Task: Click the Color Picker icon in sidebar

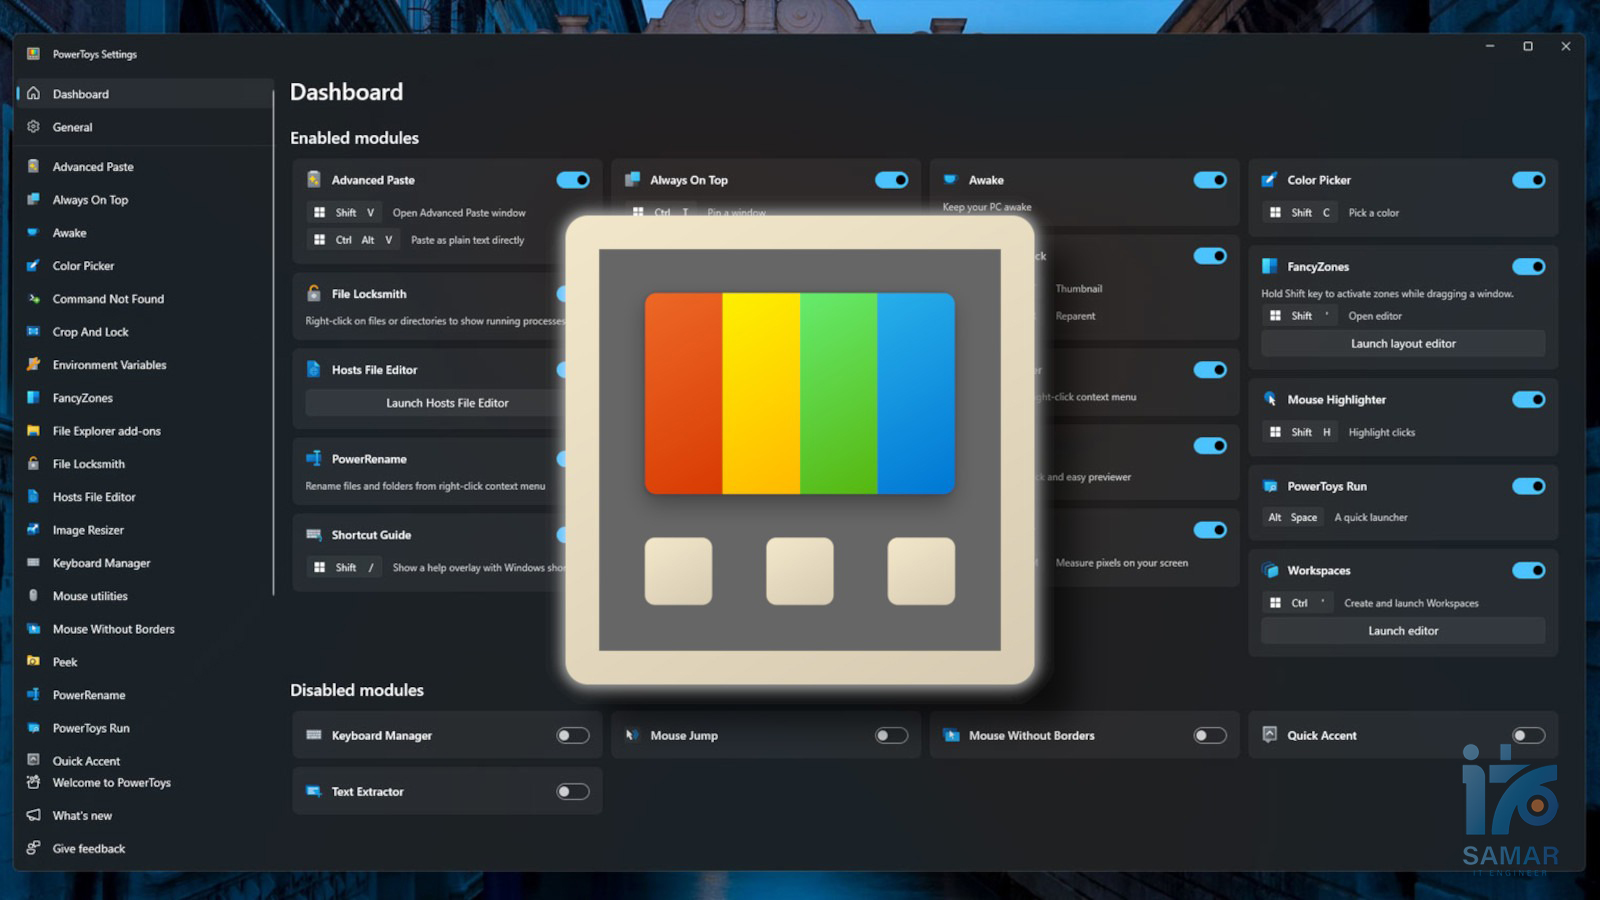Action: (x=33, y=266)
